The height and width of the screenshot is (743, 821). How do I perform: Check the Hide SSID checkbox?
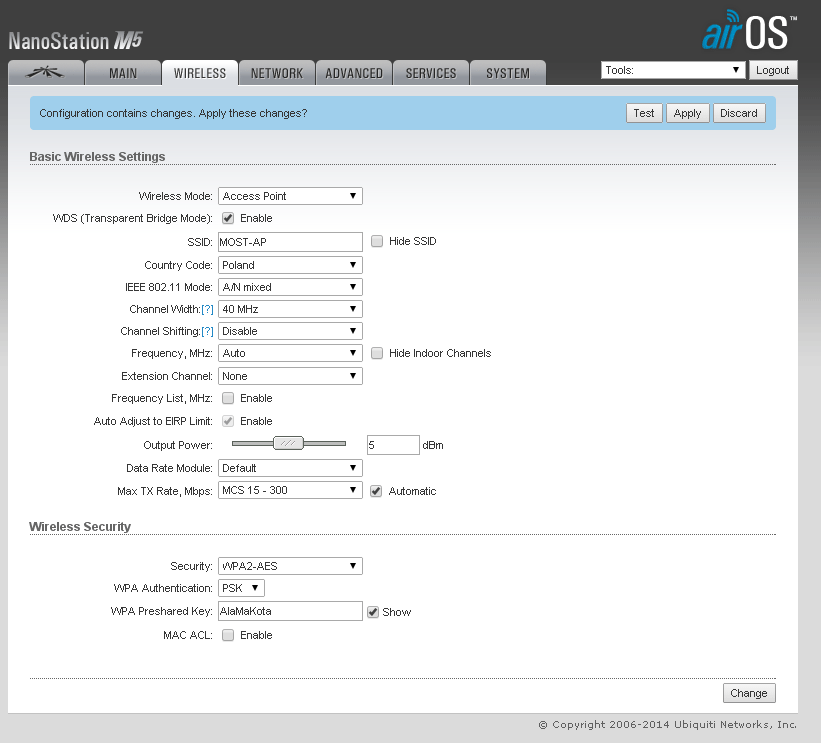click(x=376, y=241)
